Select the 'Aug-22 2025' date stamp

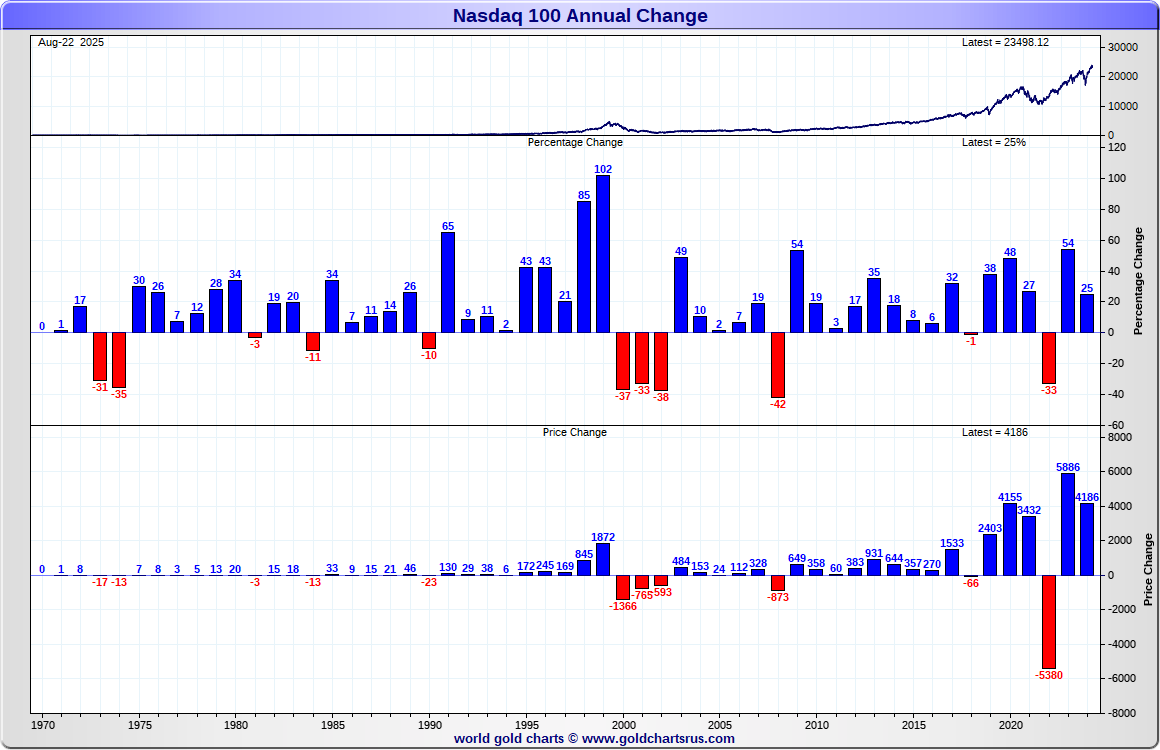tap(71, 42)
